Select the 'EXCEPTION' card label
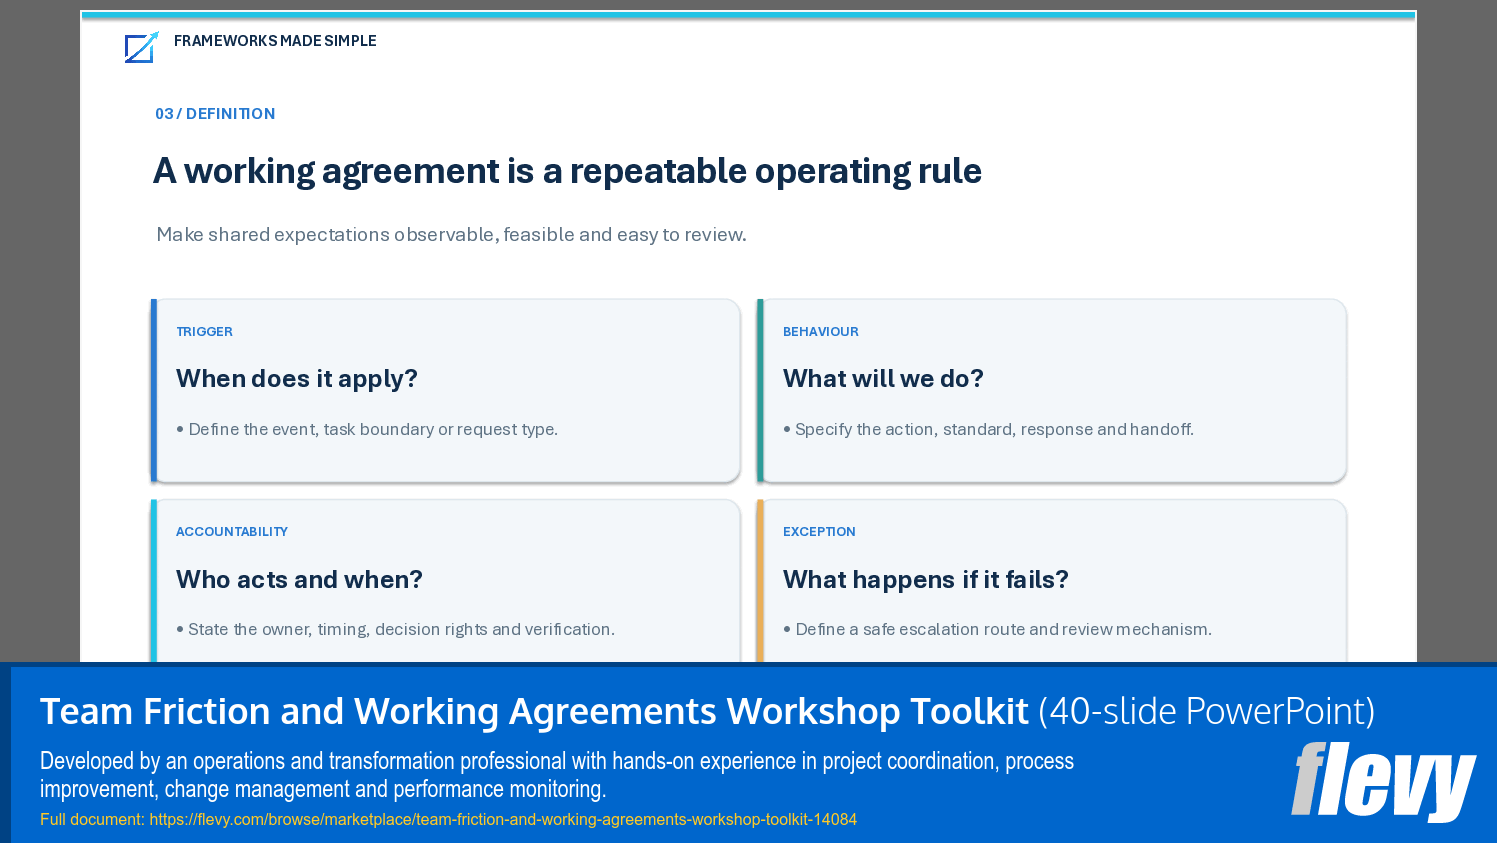The image size is (1497, 843). [x=819, y=531]
